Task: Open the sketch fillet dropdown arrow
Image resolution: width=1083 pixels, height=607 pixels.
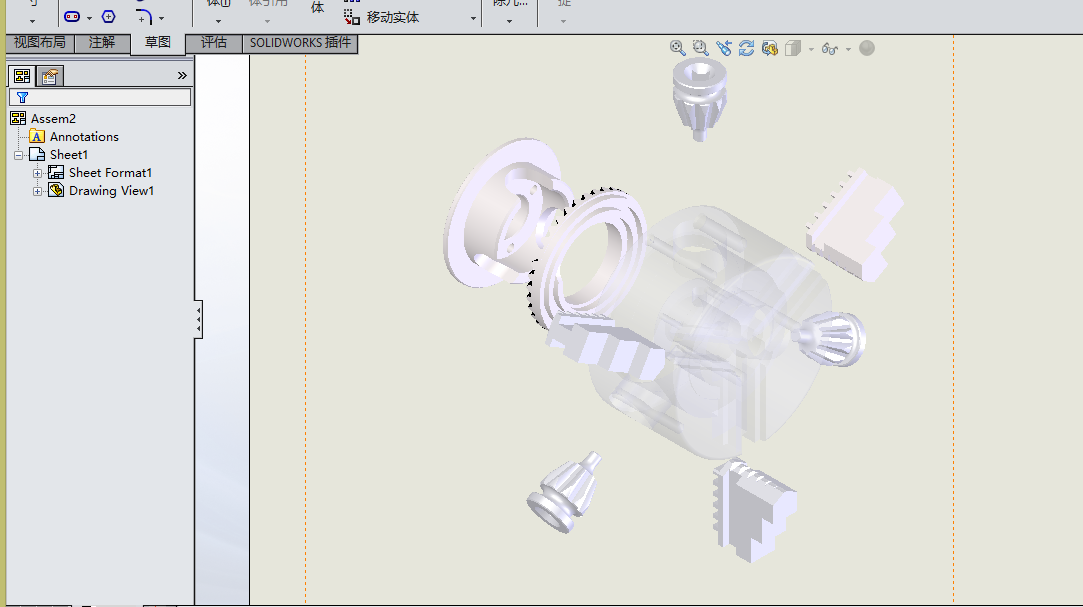Action: click(162, 19)
